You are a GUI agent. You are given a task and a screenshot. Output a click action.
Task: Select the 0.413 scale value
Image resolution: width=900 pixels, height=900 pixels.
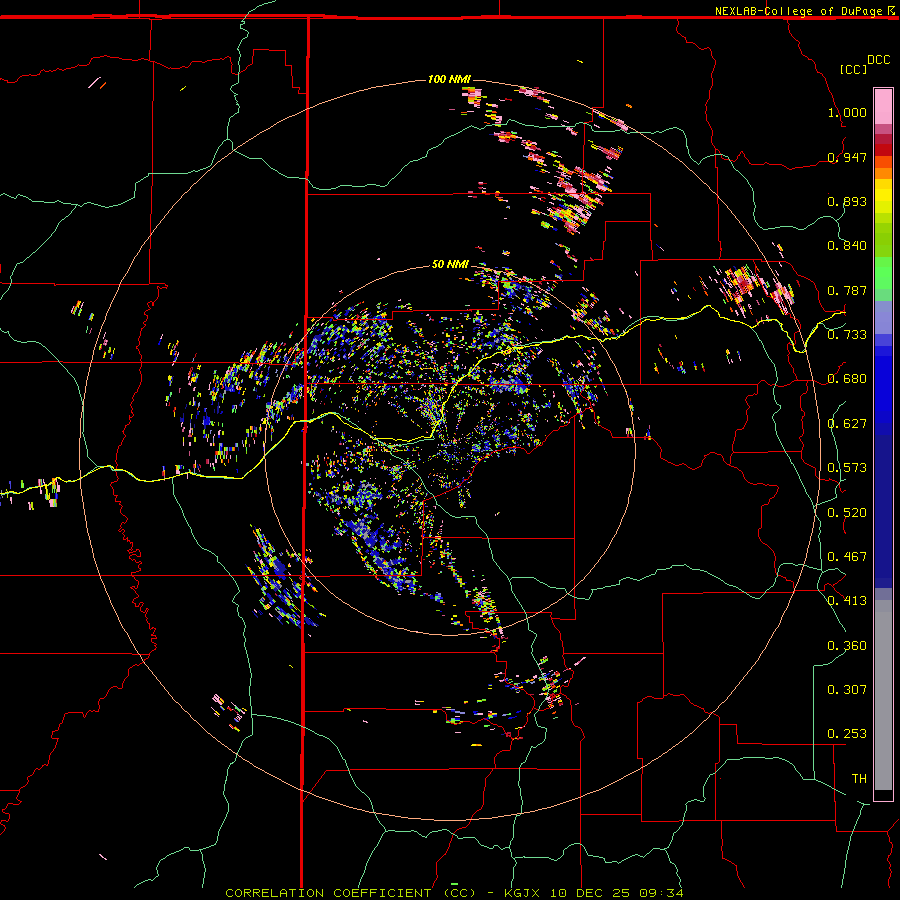pos(847,601)
